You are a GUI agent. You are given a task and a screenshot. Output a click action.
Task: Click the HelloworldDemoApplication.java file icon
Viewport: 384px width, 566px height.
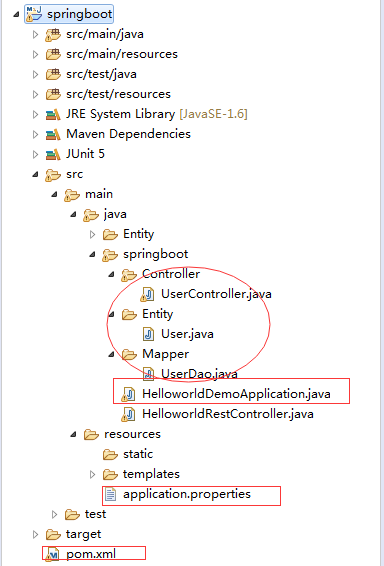click(x=129, y=394)
